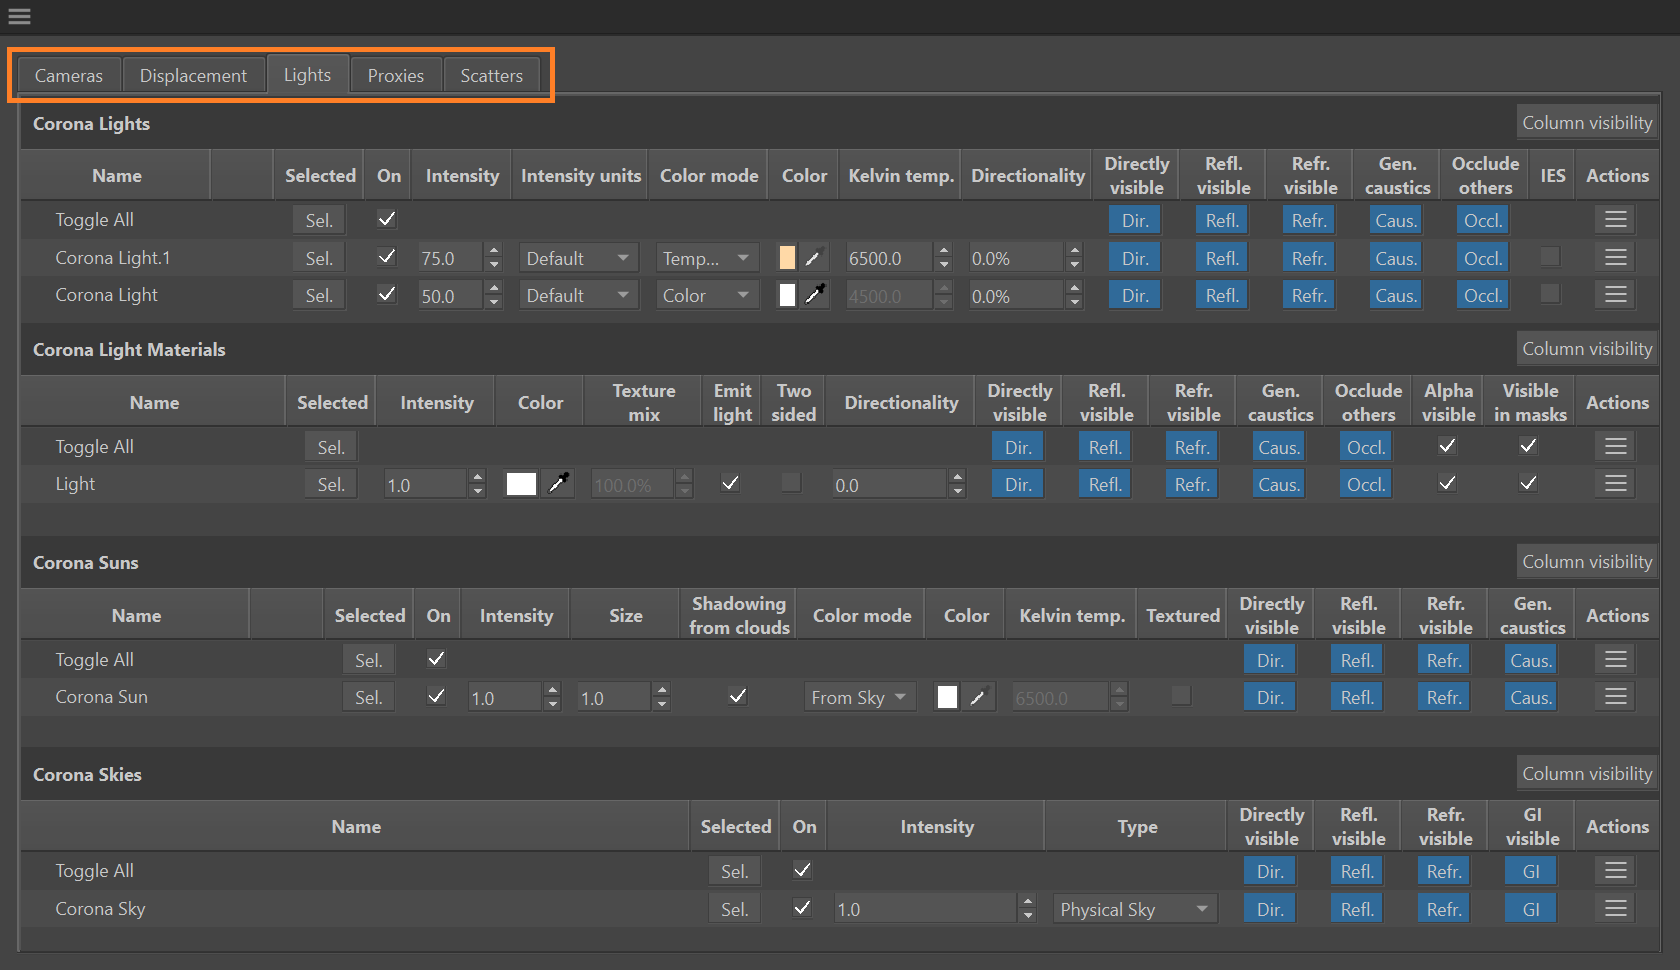Image resolution: width=1680 pixels, height=970 pixels.
Task: Turn off Corona Light.1 On checkbox
Action: point(387,257)
